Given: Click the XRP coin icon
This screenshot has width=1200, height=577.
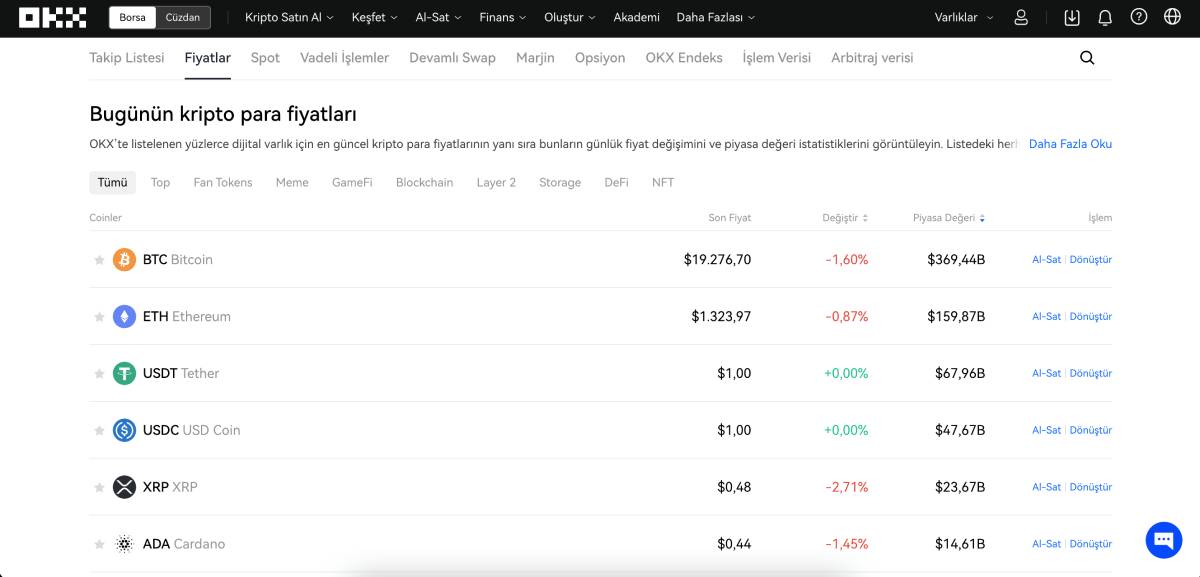Looking at the screenshot, I should [124, 488].
